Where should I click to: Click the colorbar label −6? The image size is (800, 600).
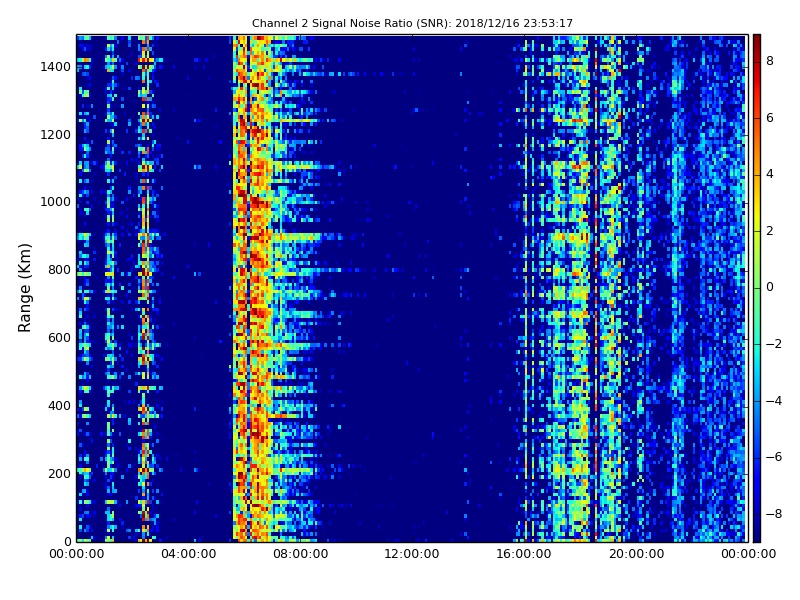pos(774,457)
